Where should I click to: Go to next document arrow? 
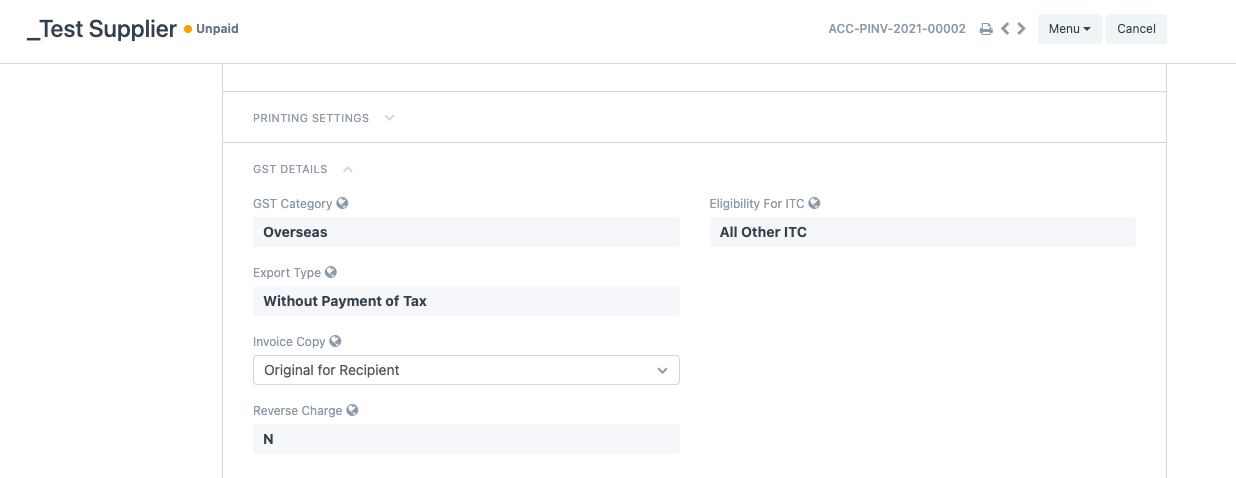pyautogui.click(x=1021, y=29)
